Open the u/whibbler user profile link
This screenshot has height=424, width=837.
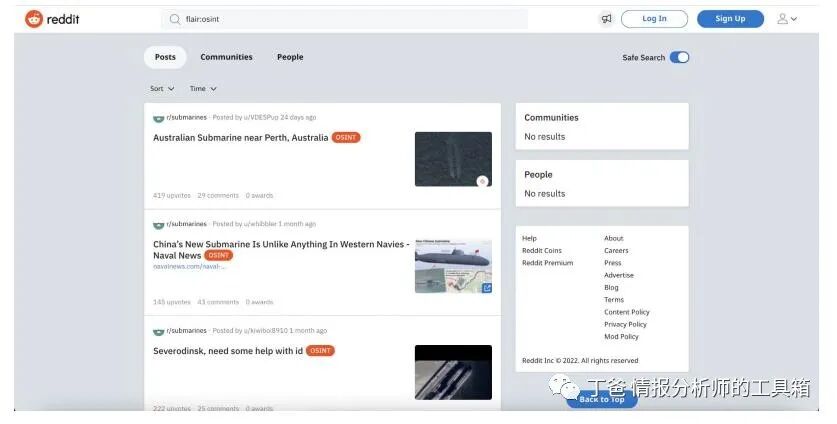point(260,224)
